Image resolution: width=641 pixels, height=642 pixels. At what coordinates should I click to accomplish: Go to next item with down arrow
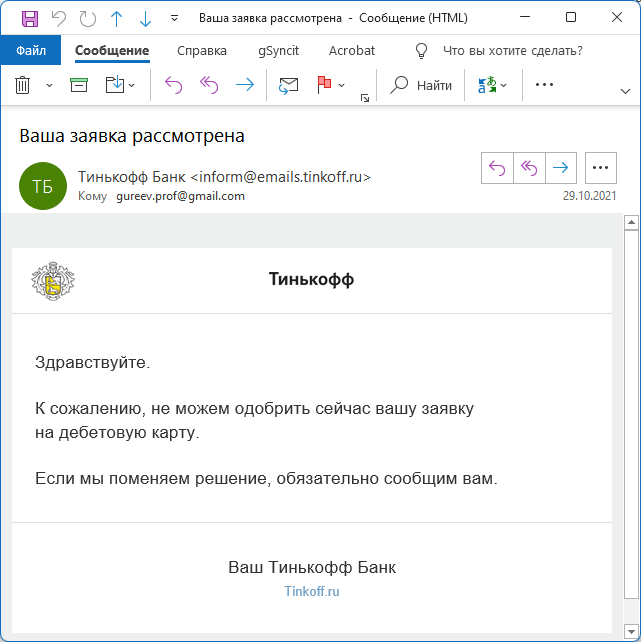(x=145, y=18)
